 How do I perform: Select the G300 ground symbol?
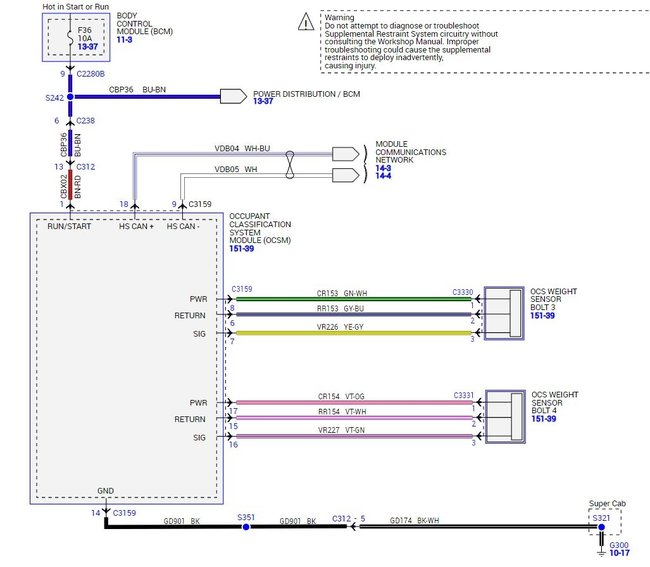pyautogui.click(x=601, y=552)
